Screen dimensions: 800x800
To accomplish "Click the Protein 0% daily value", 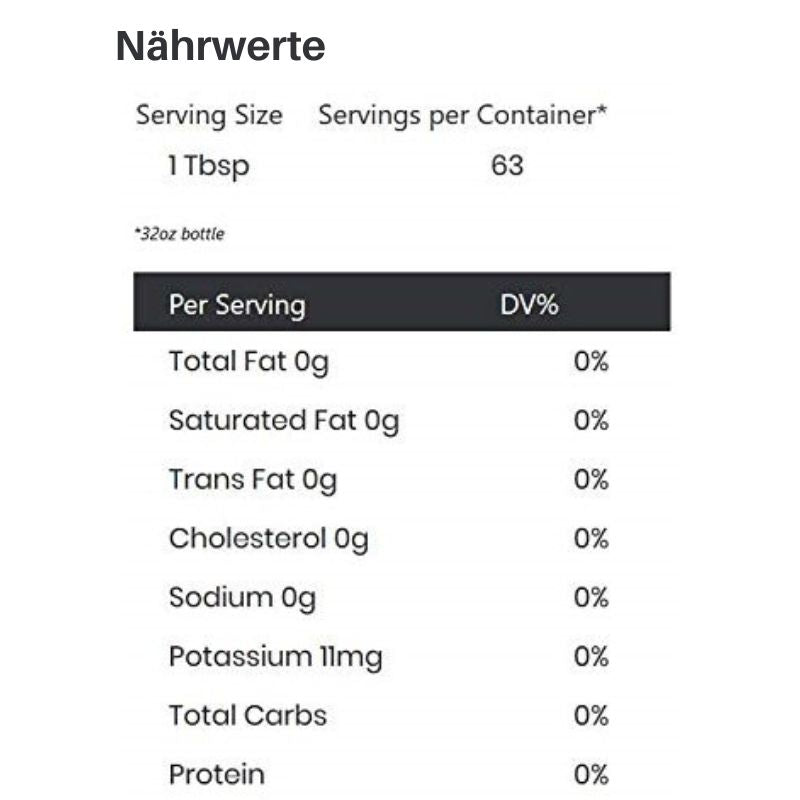I will click(x=591, y=774).
